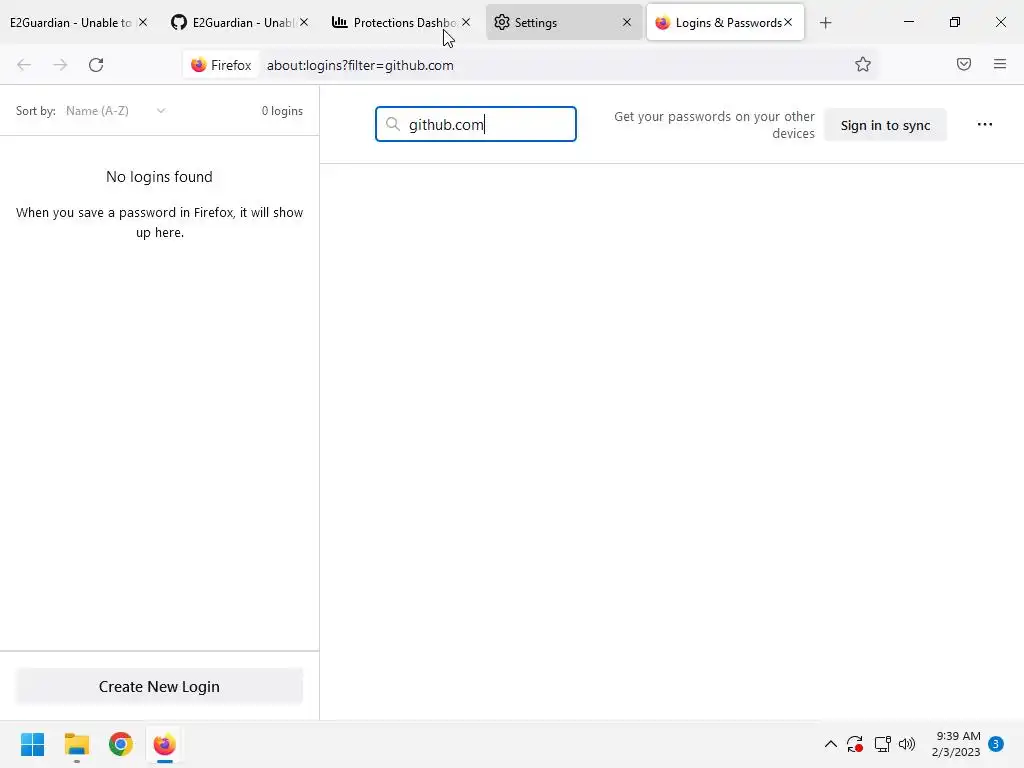
Task: Open the Windows Start menu
Action: coord(33,744)
